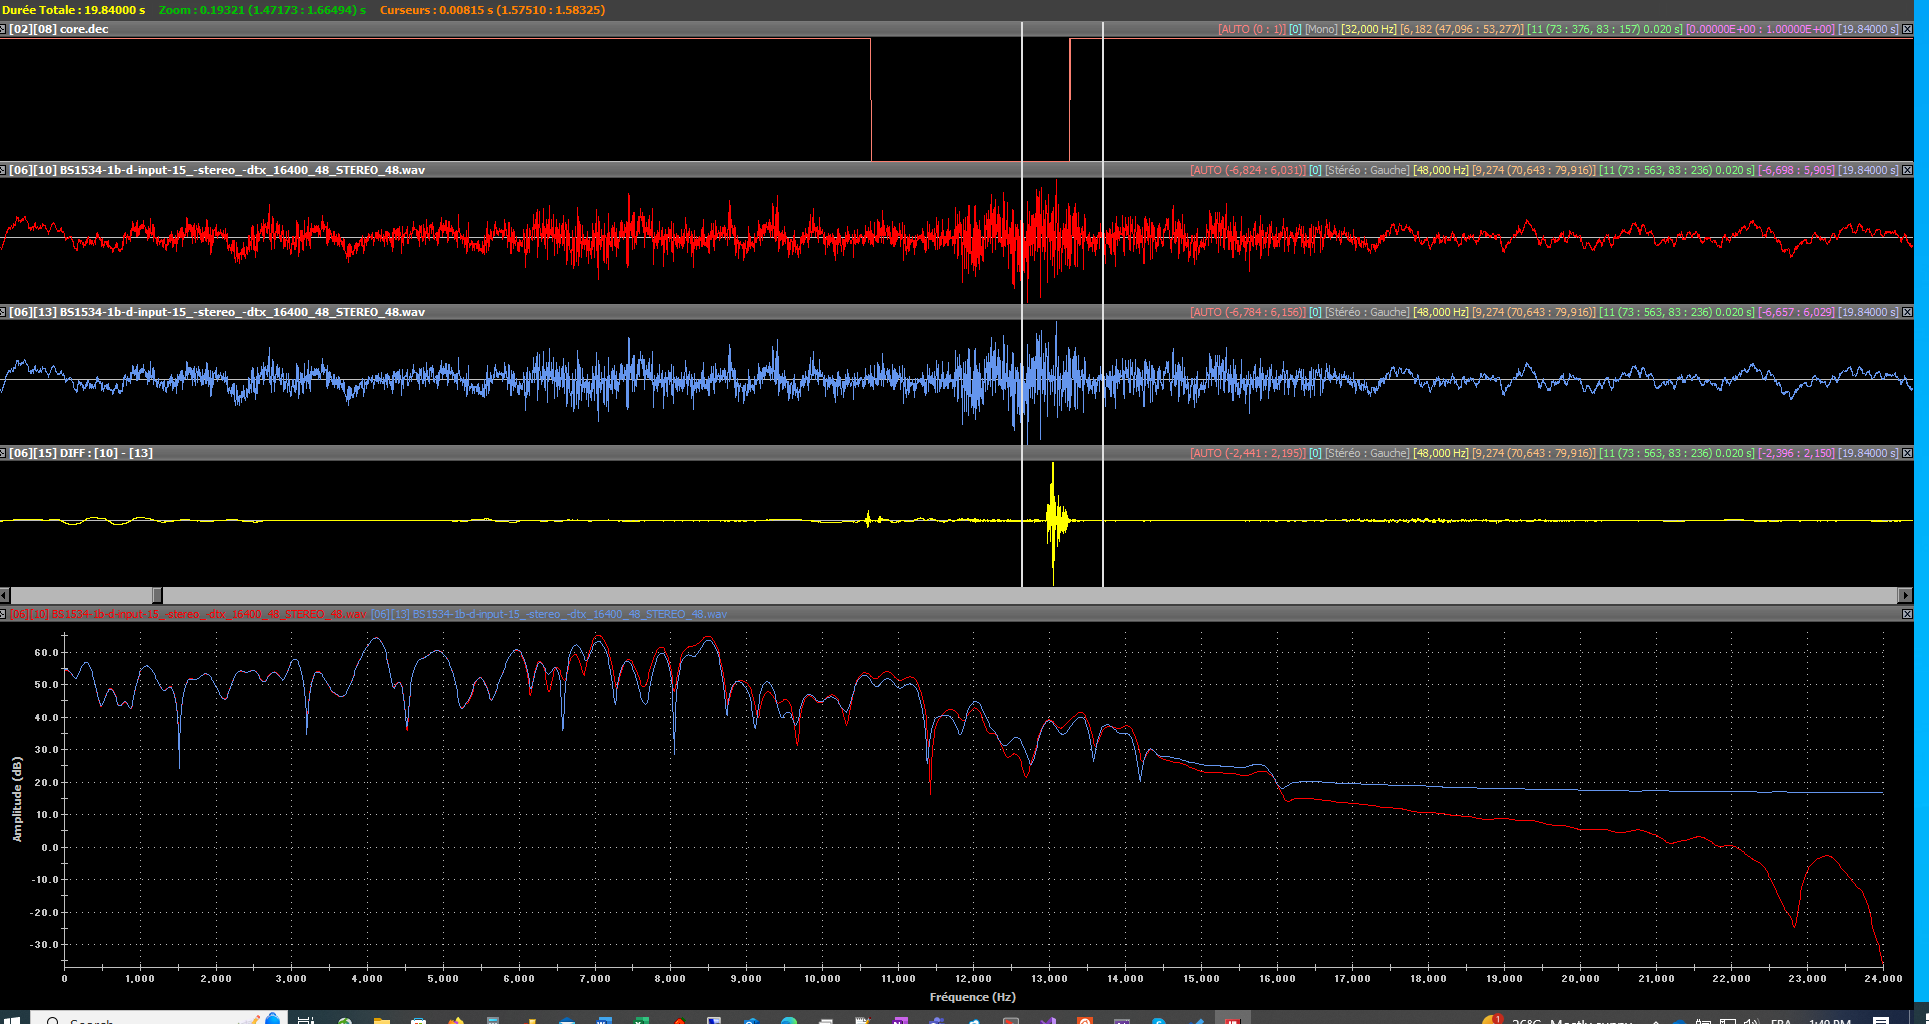Click the right arrow of the horizontal scrollbar
Viewport: 1929px width, 1024px height.
pyautogui.click(x=1904, y=595)
